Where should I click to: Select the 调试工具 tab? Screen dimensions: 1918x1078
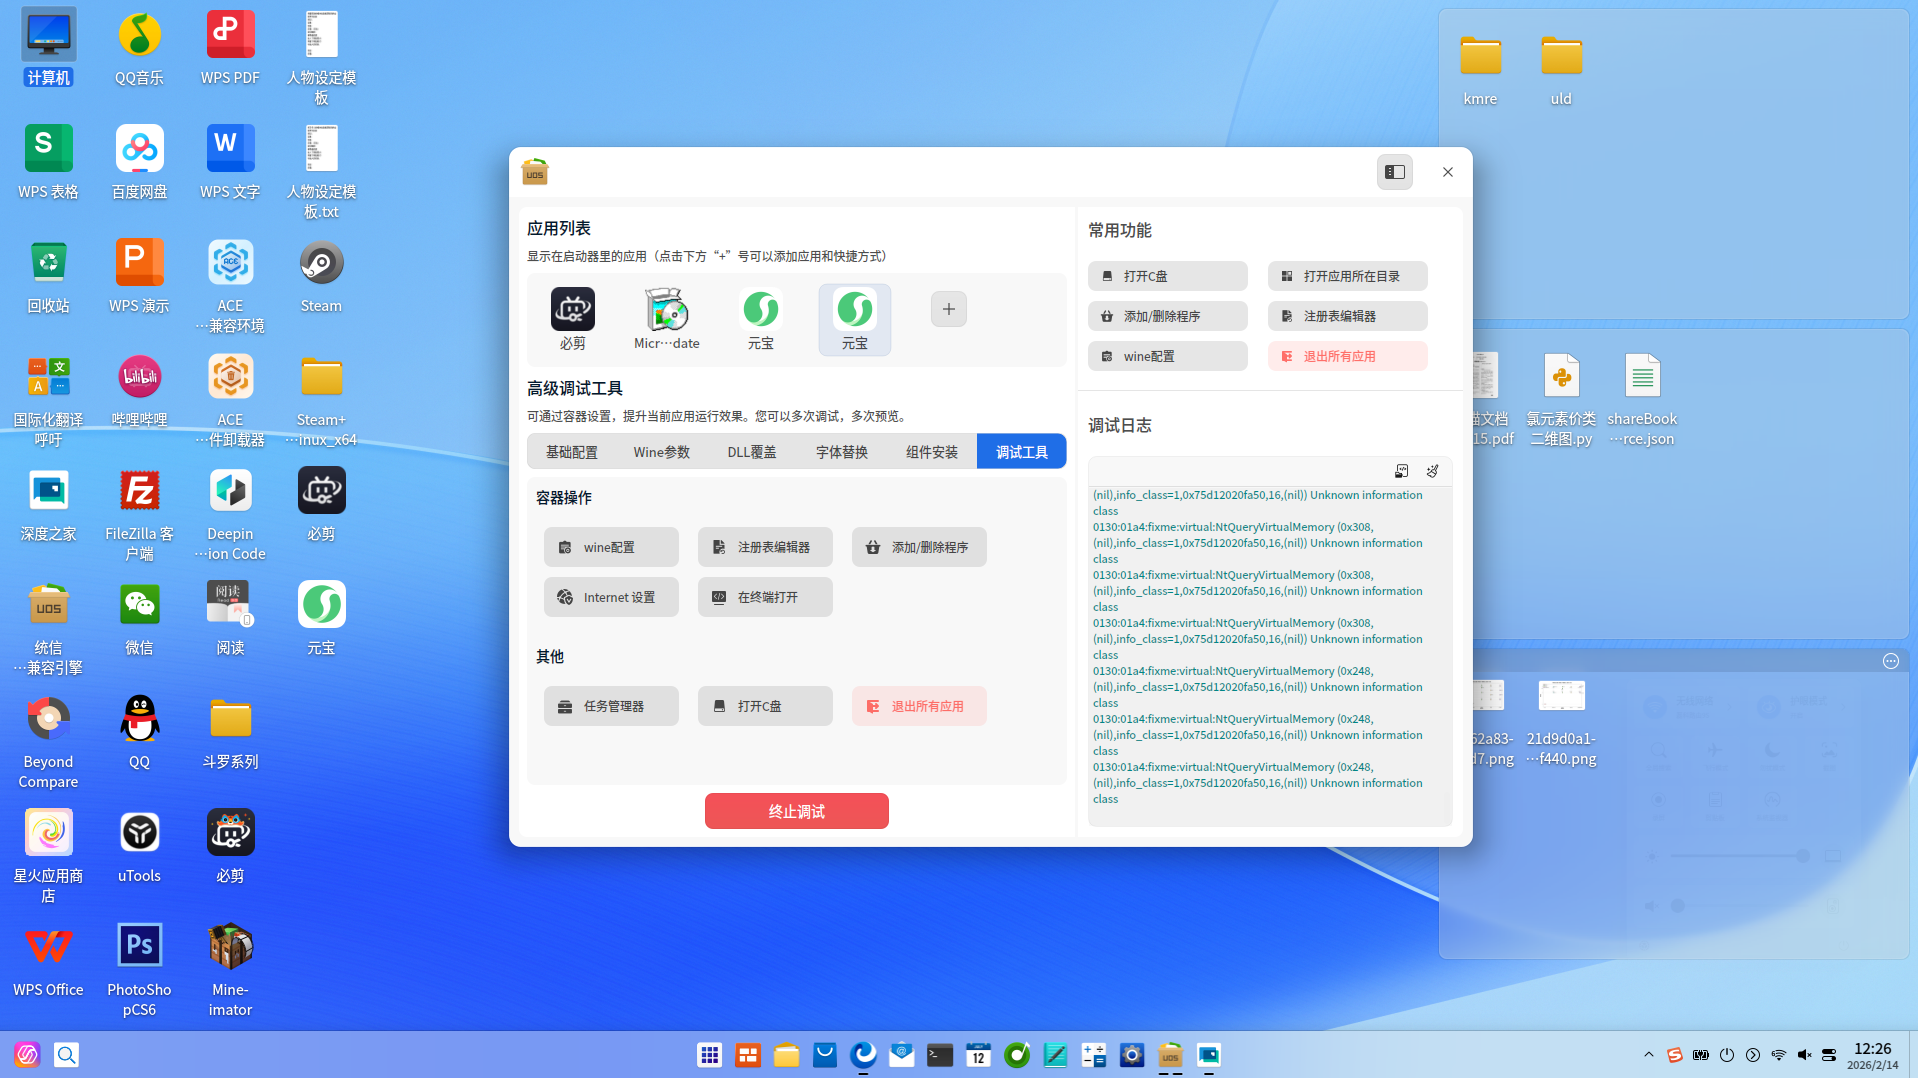coord(1022,452)
